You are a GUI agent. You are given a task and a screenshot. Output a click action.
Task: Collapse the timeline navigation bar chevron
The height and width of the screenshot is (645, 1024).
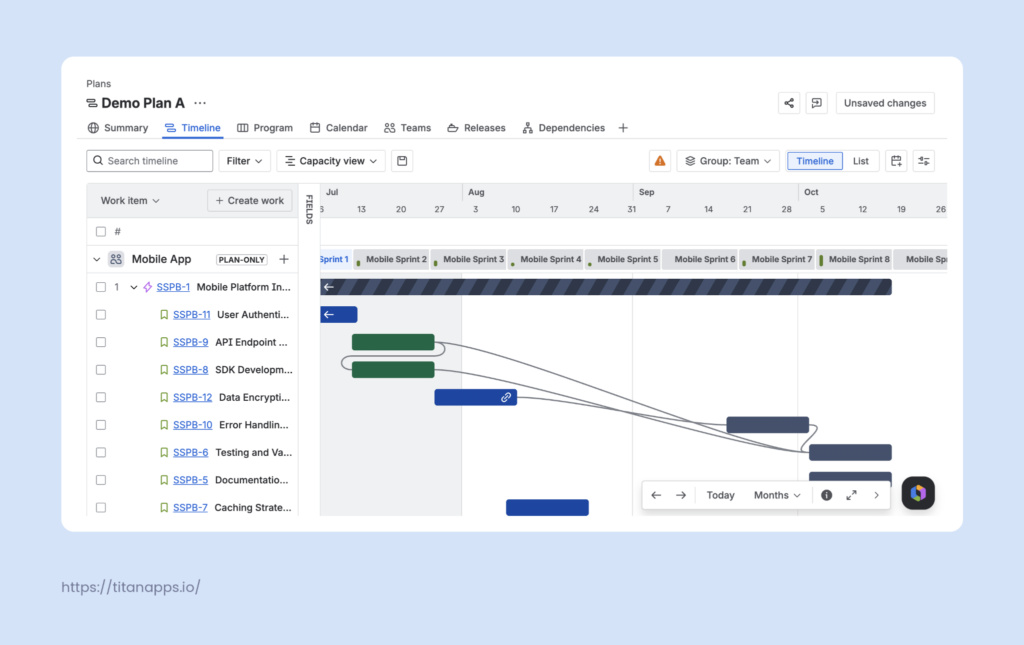point(876,496)
